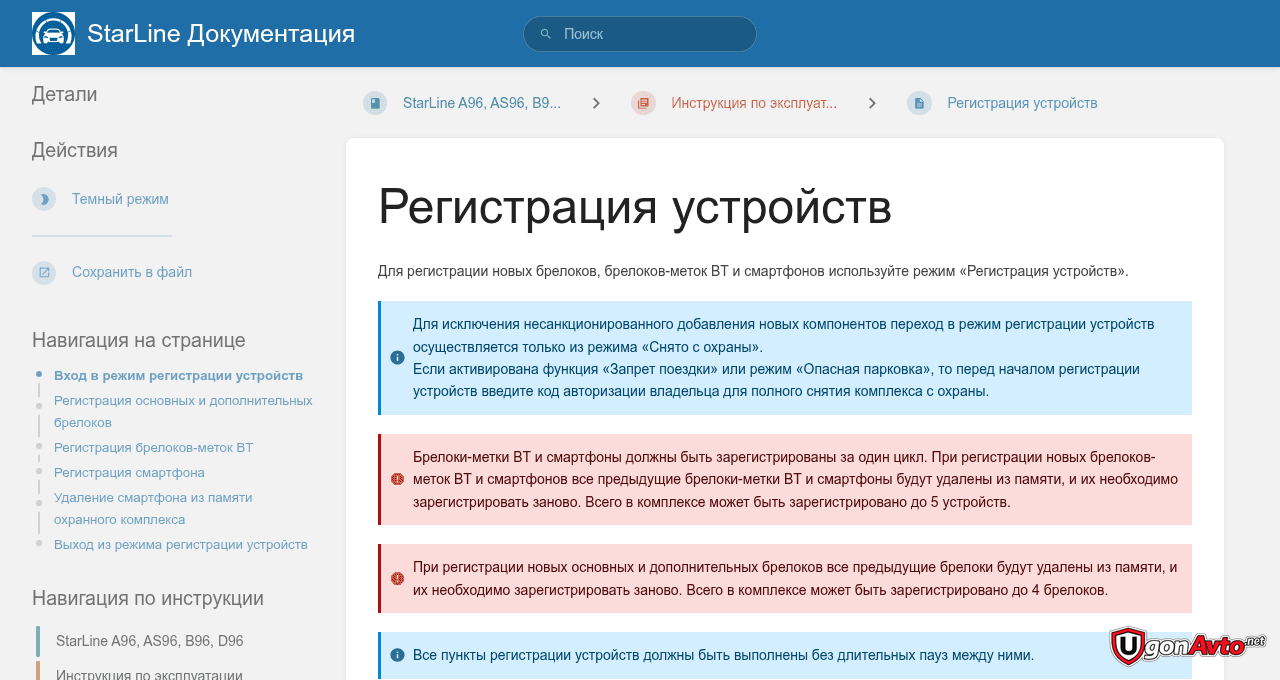Click the Навигация на странице heading
This screenshot has width=1280, height=680.
pyautogui.click(x=139, y=340)
